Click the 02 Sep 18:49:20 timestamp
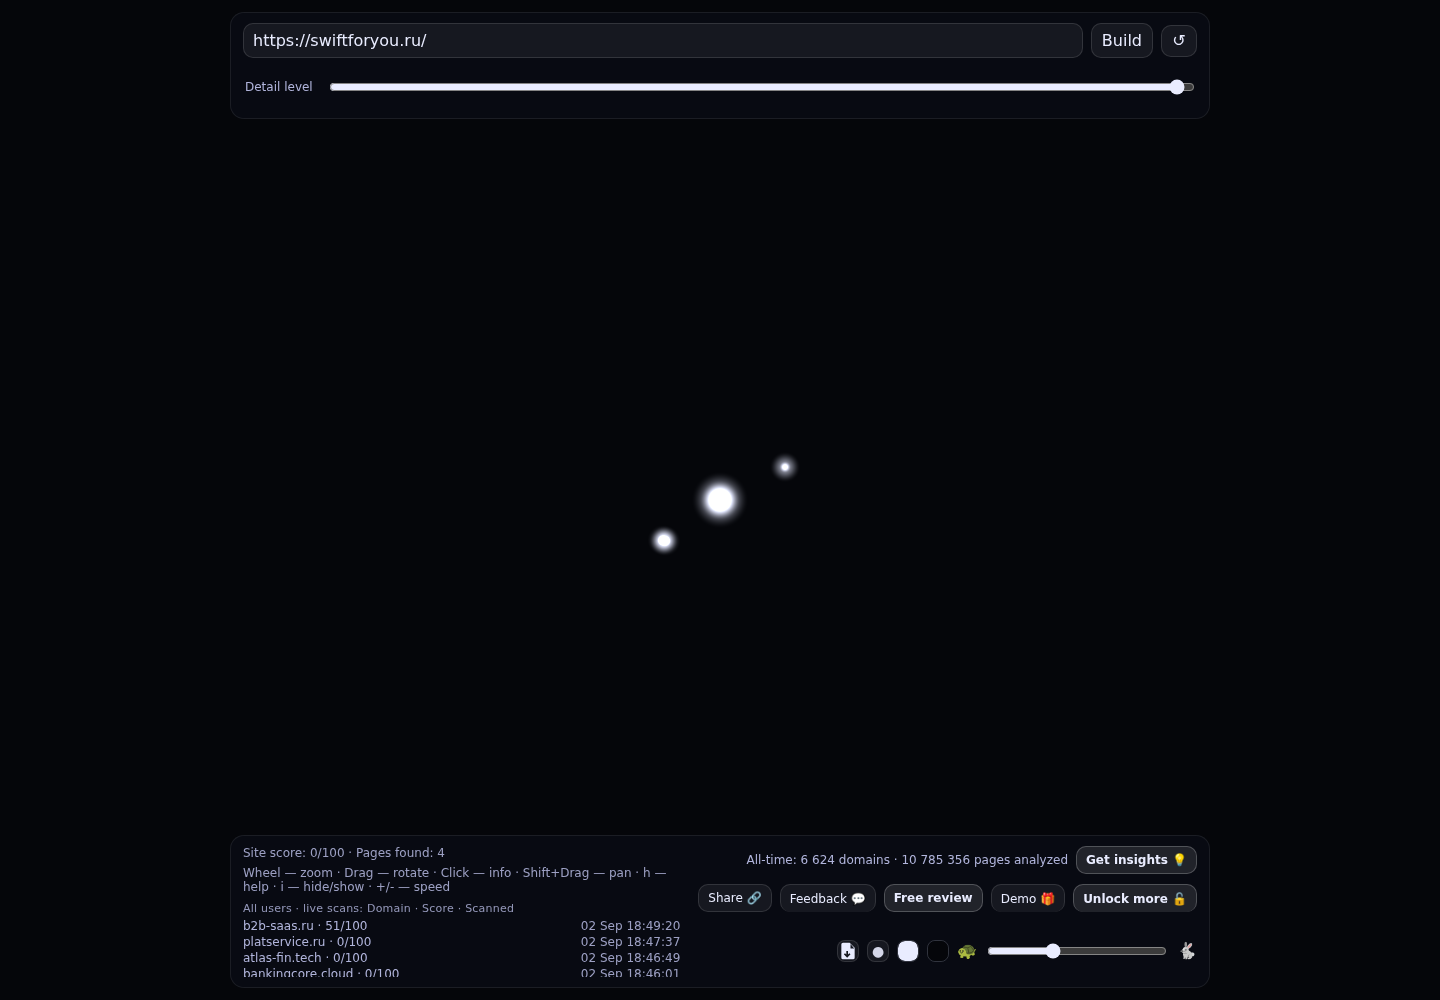 pyautogui.click(x=630, y=926)
